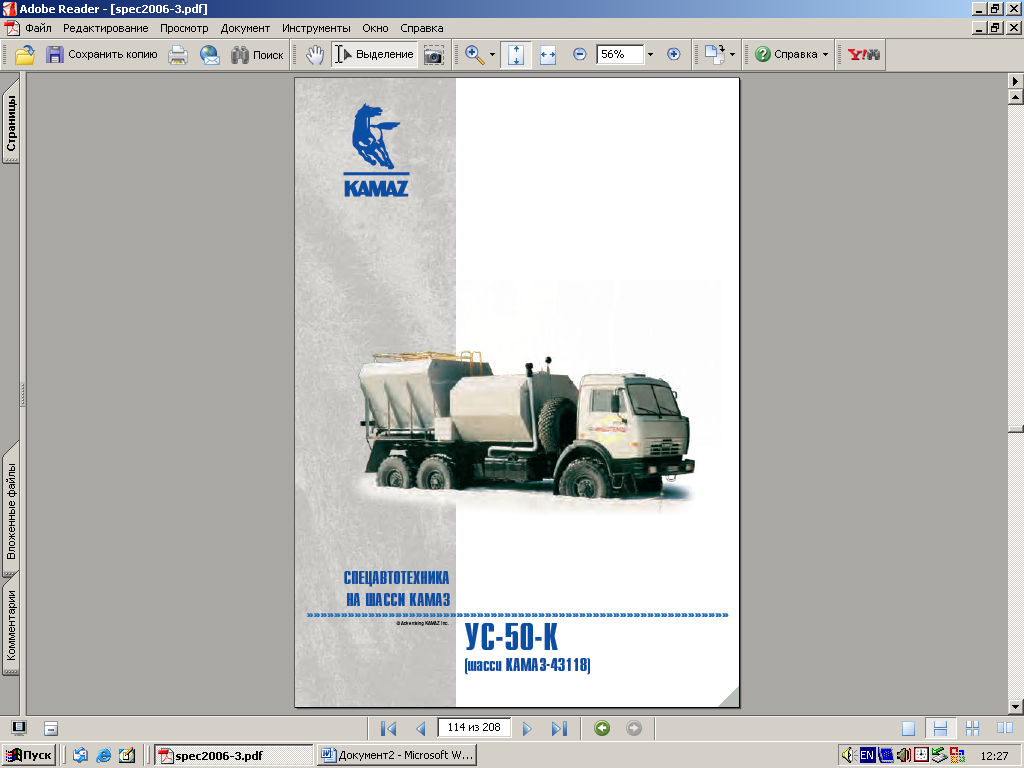
Task: Expand the Справка toolbar dropdown arrow
Action: click(825, 55)
